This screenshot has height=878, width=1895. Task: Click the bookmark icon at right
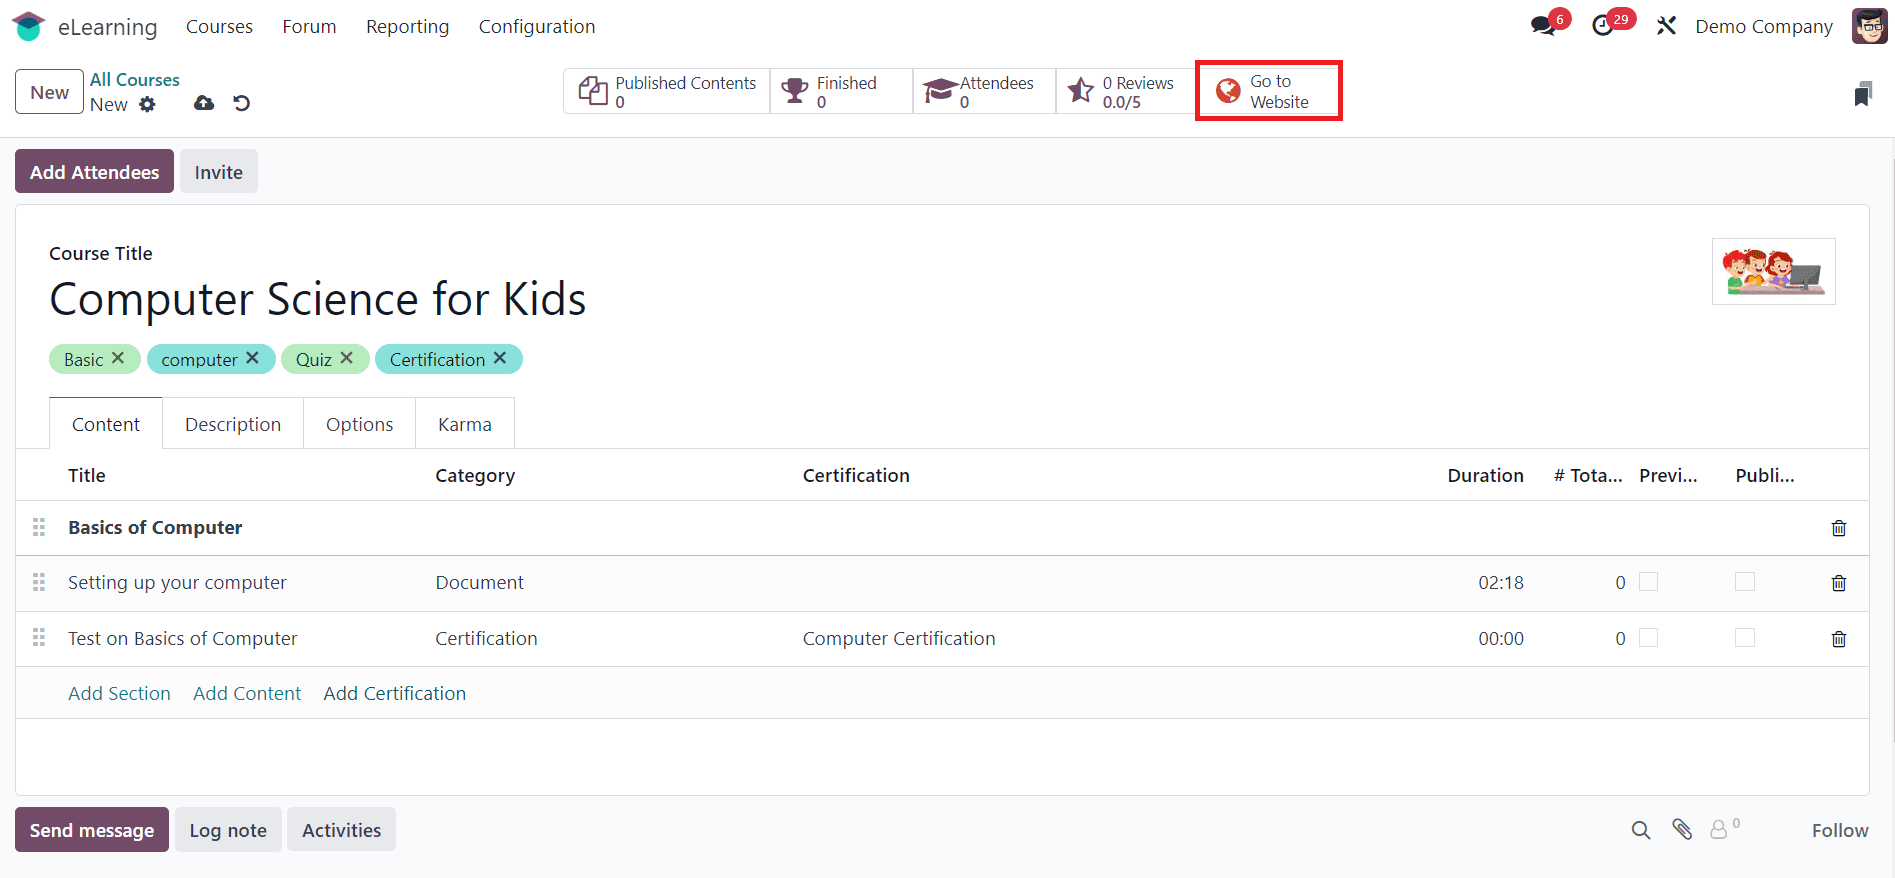[x=1862, y=94]
